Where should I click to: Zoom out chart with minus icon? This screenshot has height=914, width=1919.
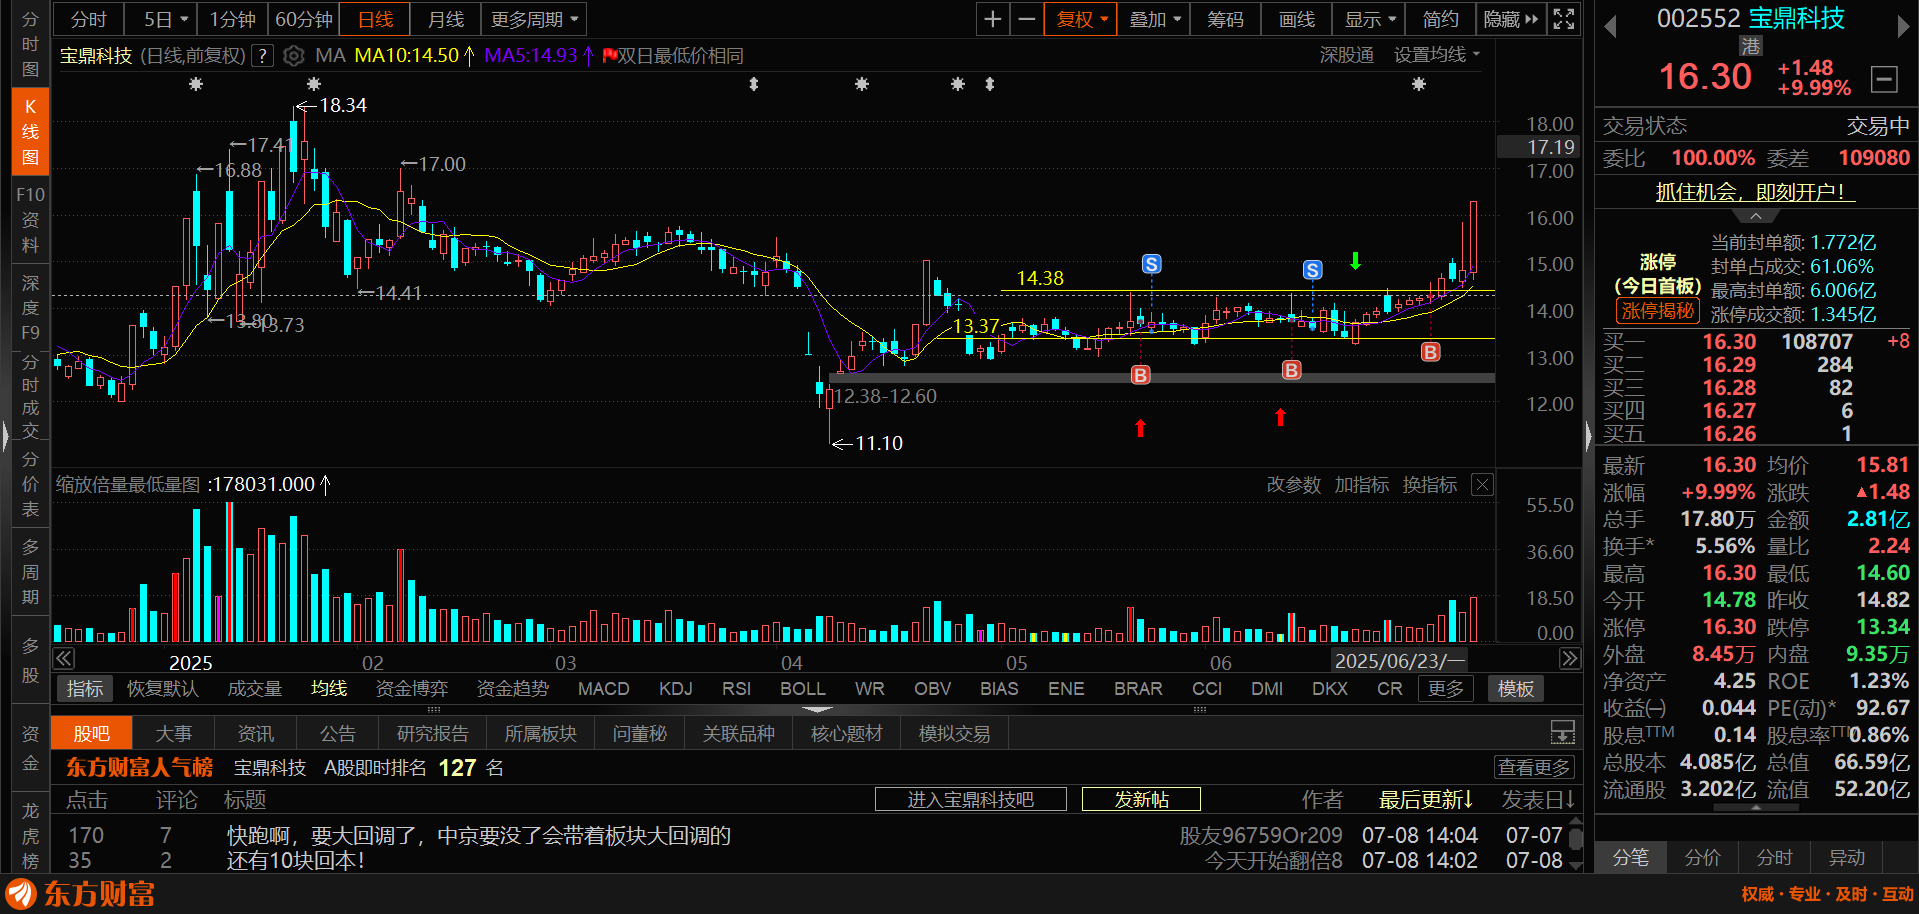pyautogui.click(x=1026, y=19)
